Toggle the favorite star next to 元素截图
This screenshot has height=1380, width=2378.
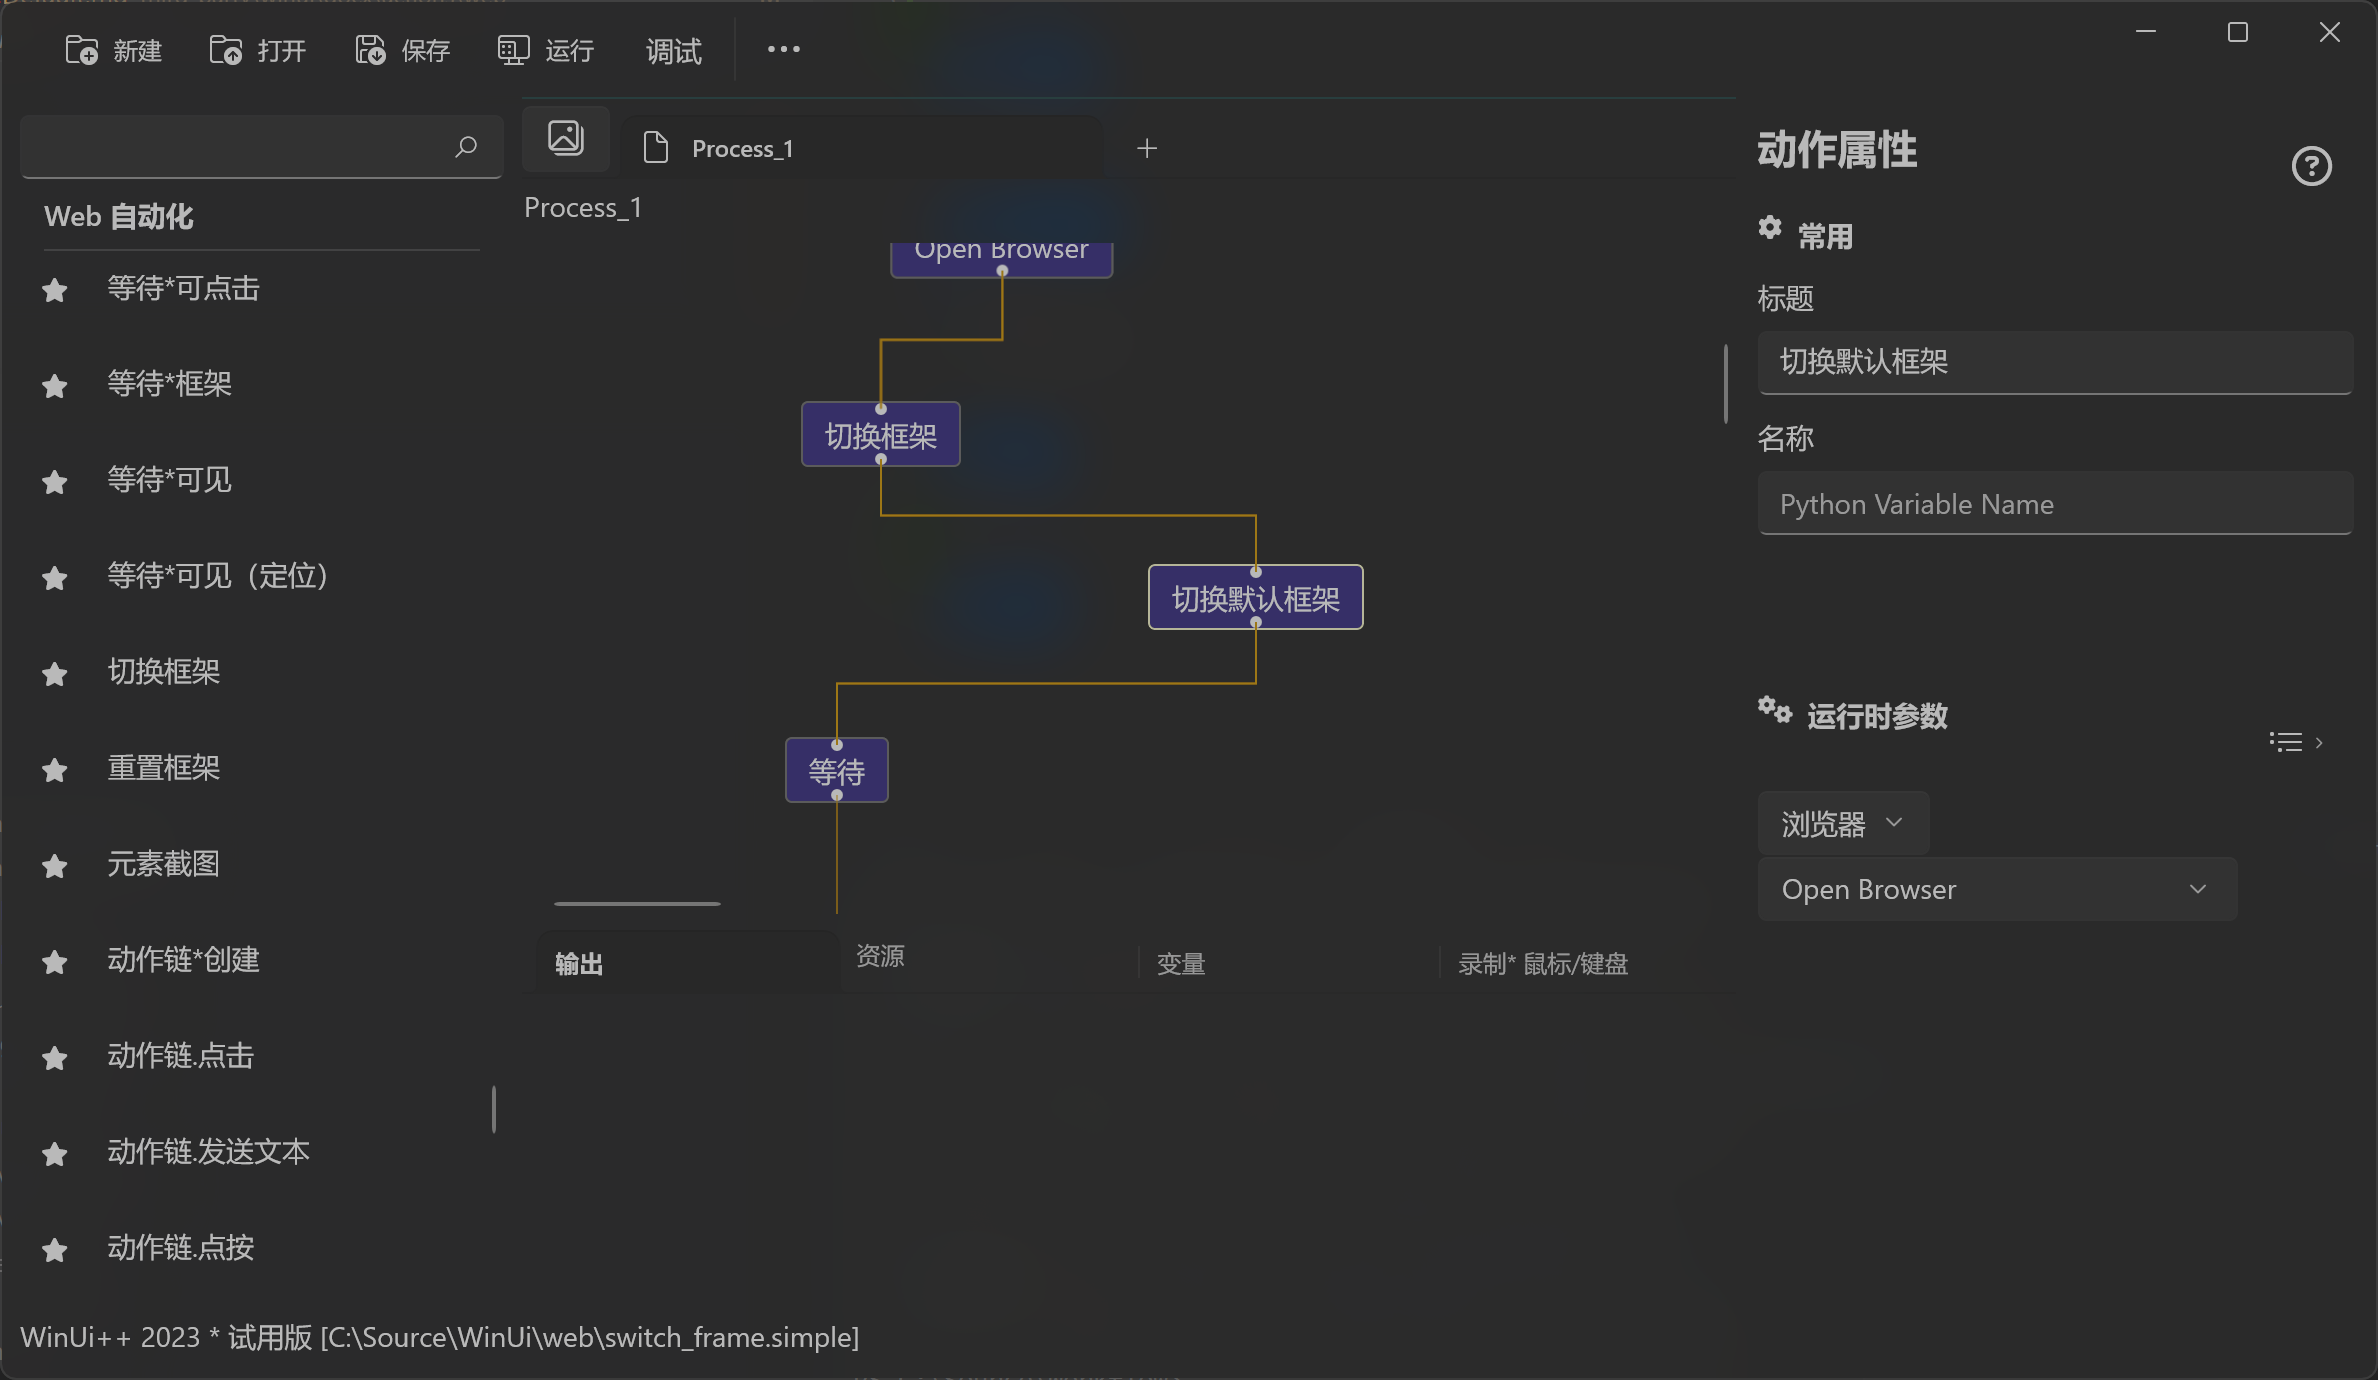(x=54, y=866)
